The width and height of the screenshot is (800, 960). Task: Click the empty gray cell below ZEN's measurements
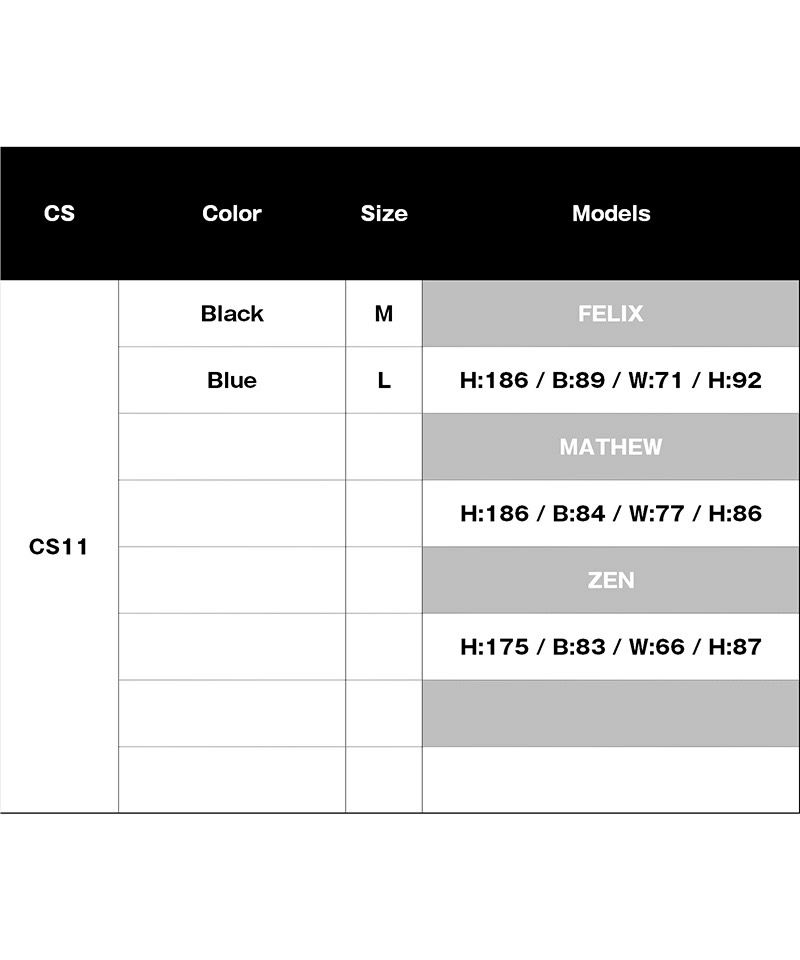[x=610, y=713]
